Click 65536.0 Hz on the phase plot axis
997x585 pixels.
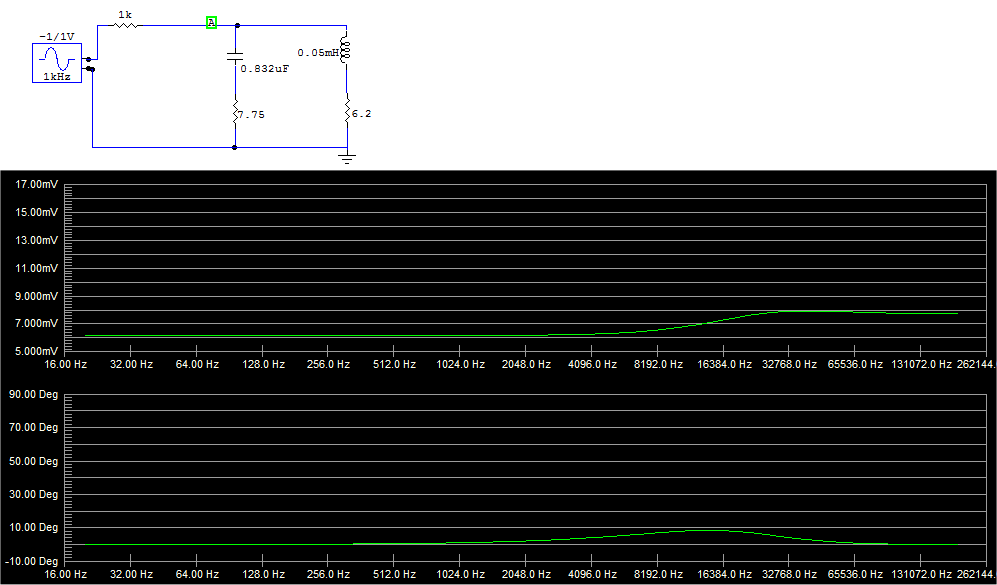855,575
